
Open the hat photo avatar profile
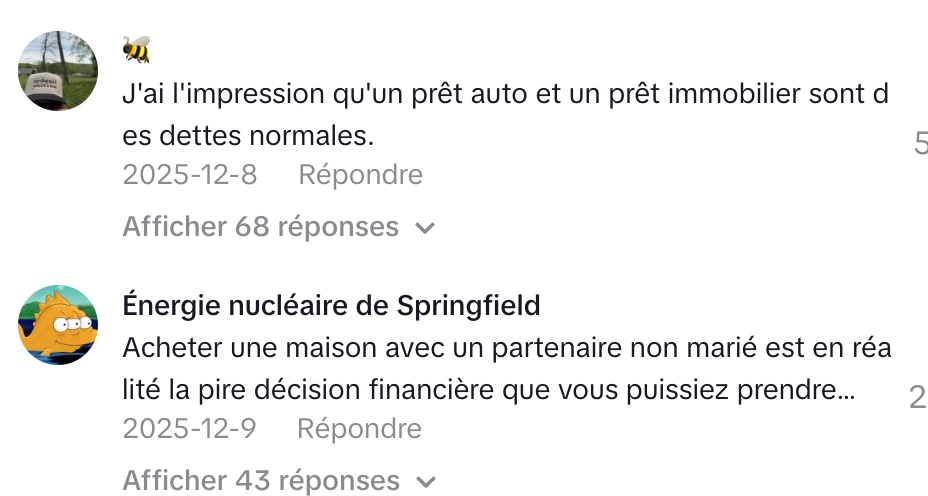pos(58,71)
